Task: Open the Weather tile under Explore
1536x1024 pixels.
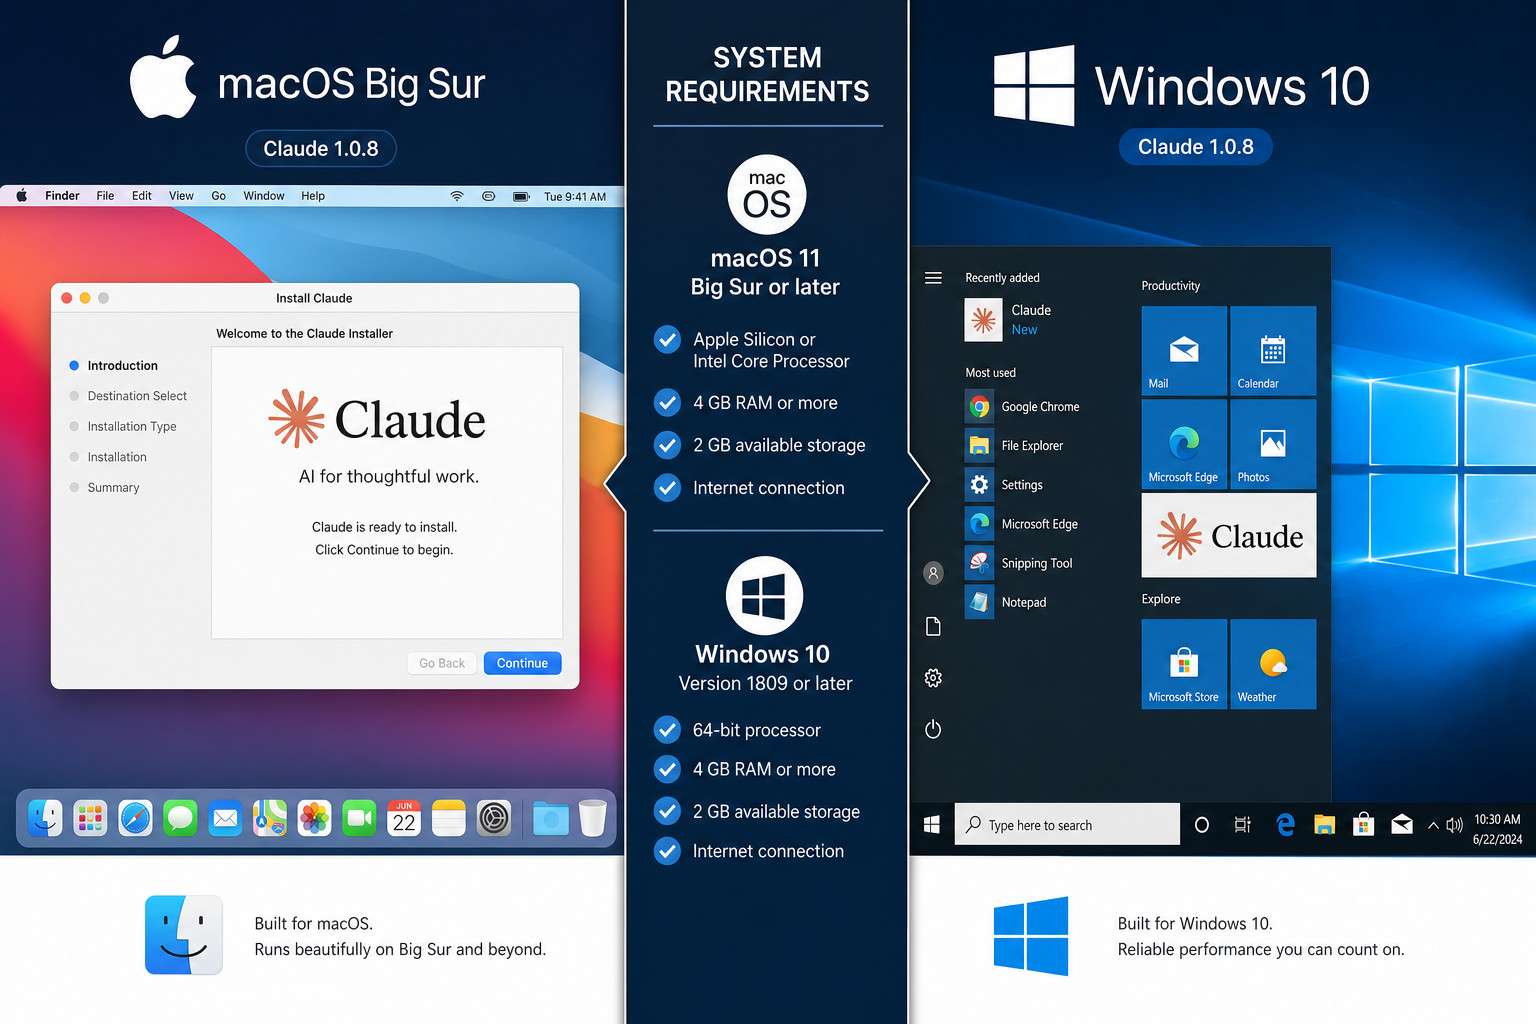Action: pos(1273,664)
